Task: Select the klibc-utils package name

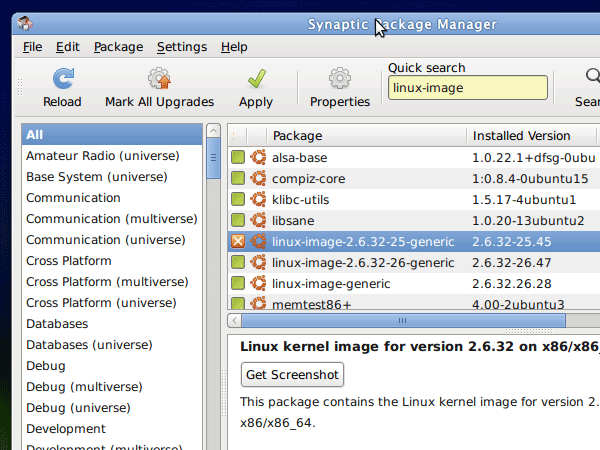Action: tap(301, 200)
